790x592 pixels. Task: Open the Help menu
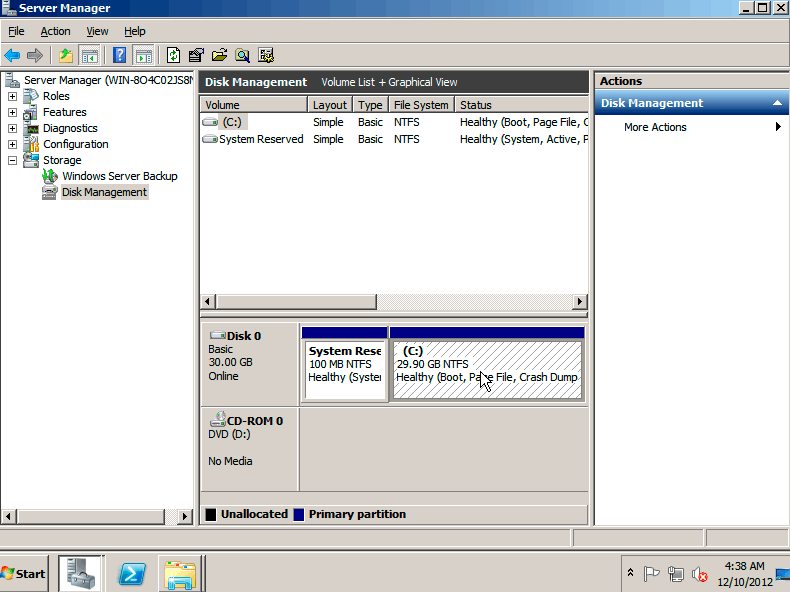click(x=135, y=31)
